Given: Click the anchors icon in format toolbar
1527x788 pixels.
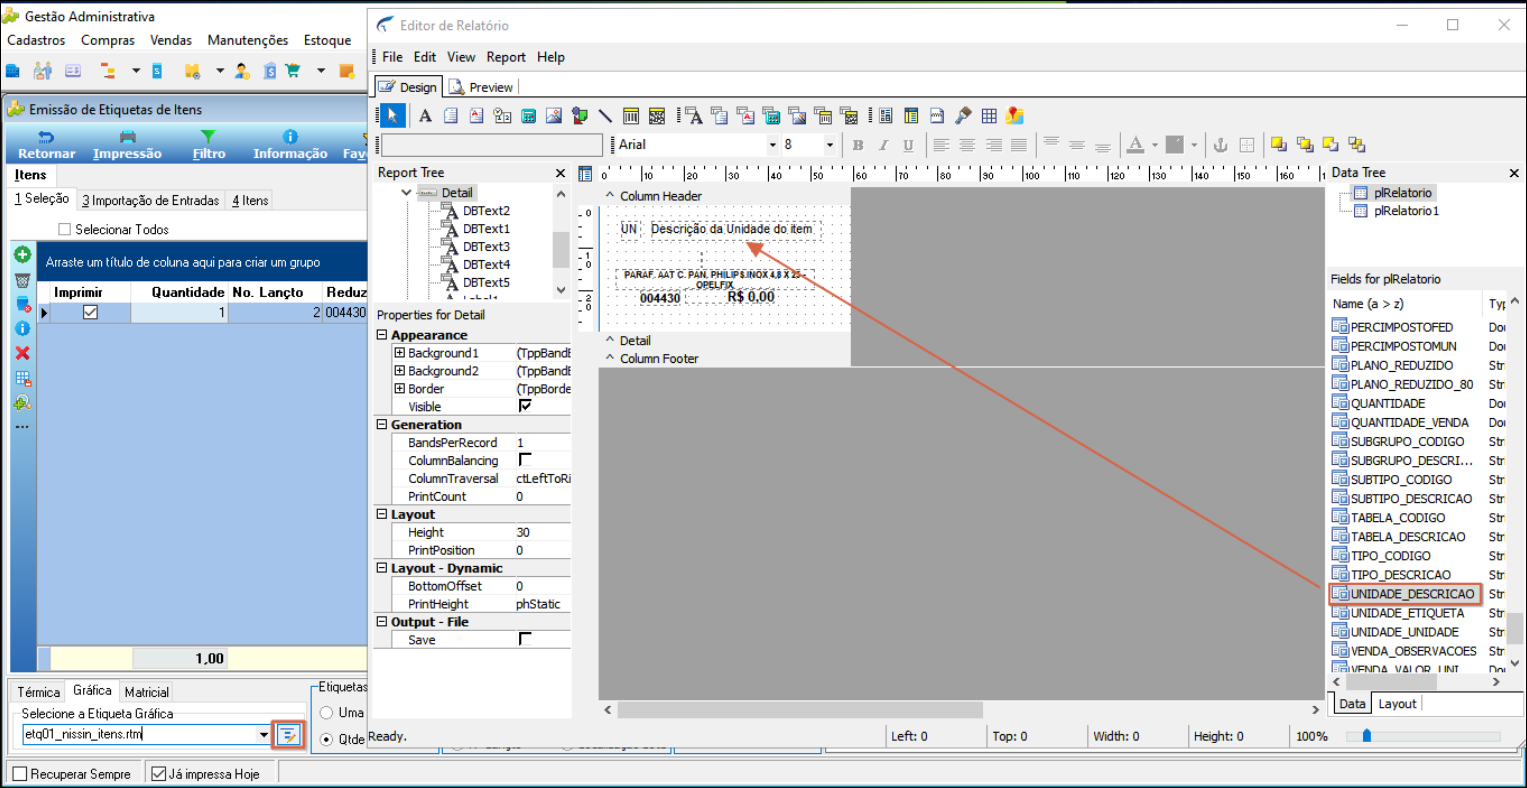Looking at the screenshot, I should (1220, 145).
